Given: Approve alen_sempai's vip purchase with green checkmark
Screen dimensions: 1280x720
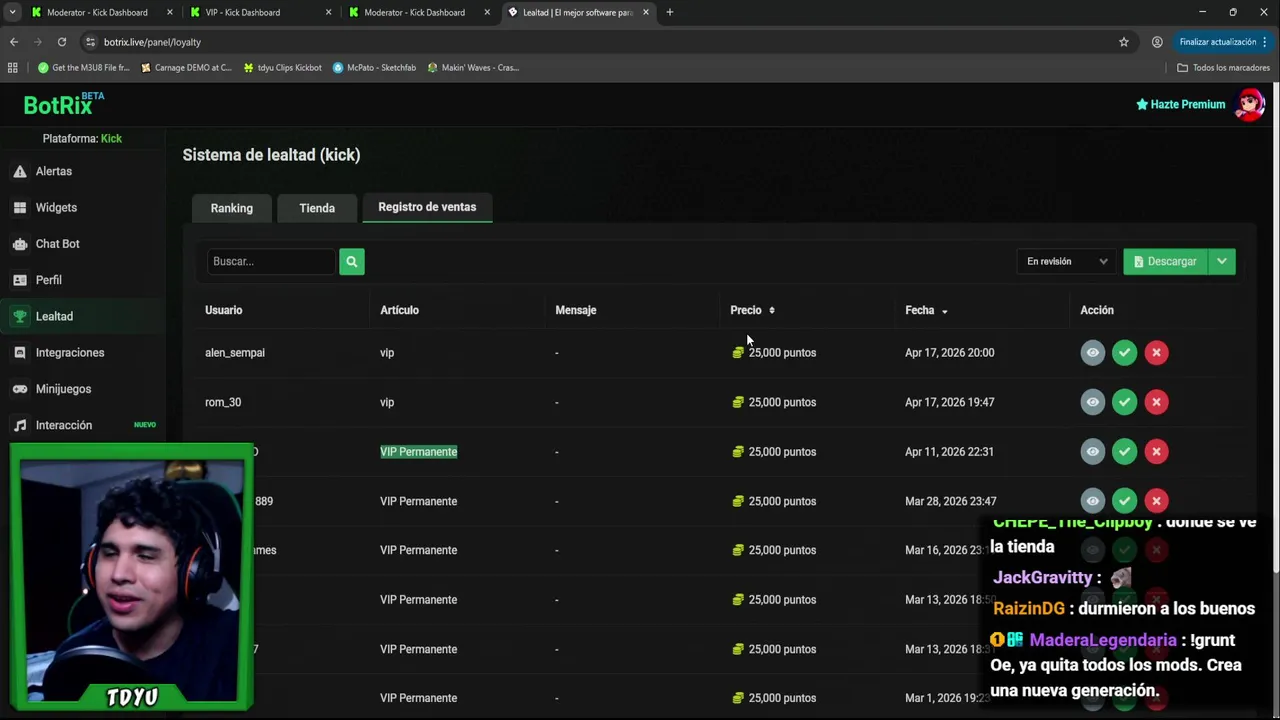Looking at the screenshot, I should (1124, 353).
